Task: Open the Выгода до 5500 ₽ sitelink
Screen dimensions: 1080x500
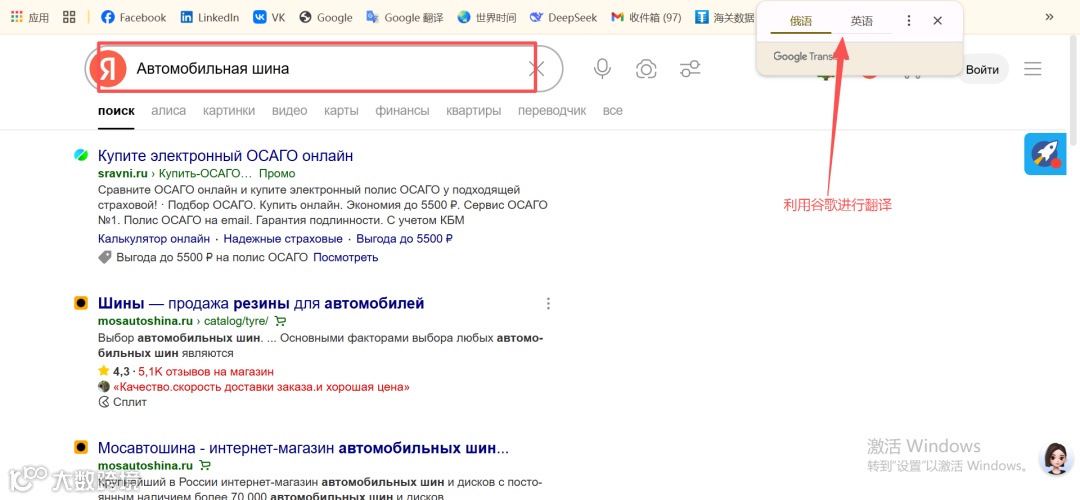Action: click(x=404, y=239)
